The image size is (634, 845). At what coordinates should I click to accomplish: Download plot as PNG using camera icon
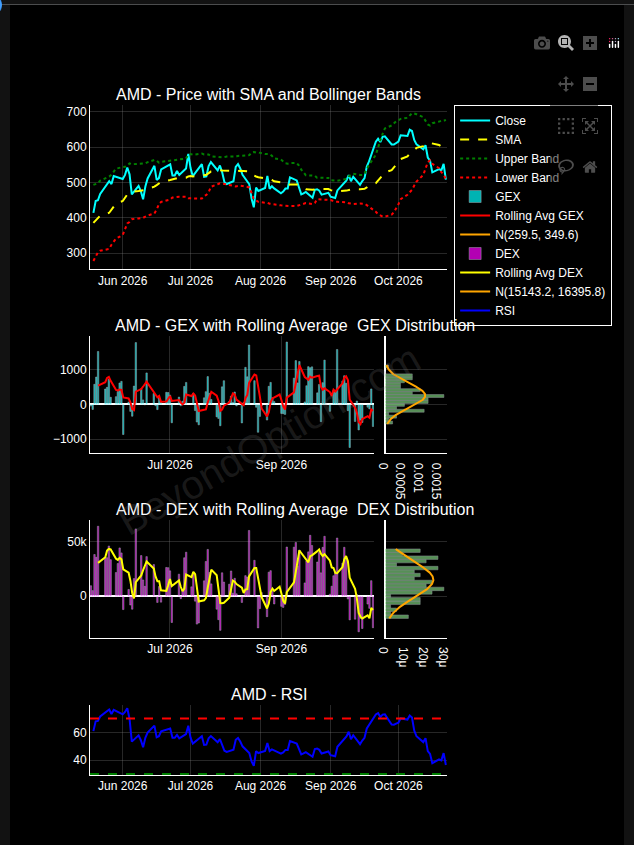(542, 43)
